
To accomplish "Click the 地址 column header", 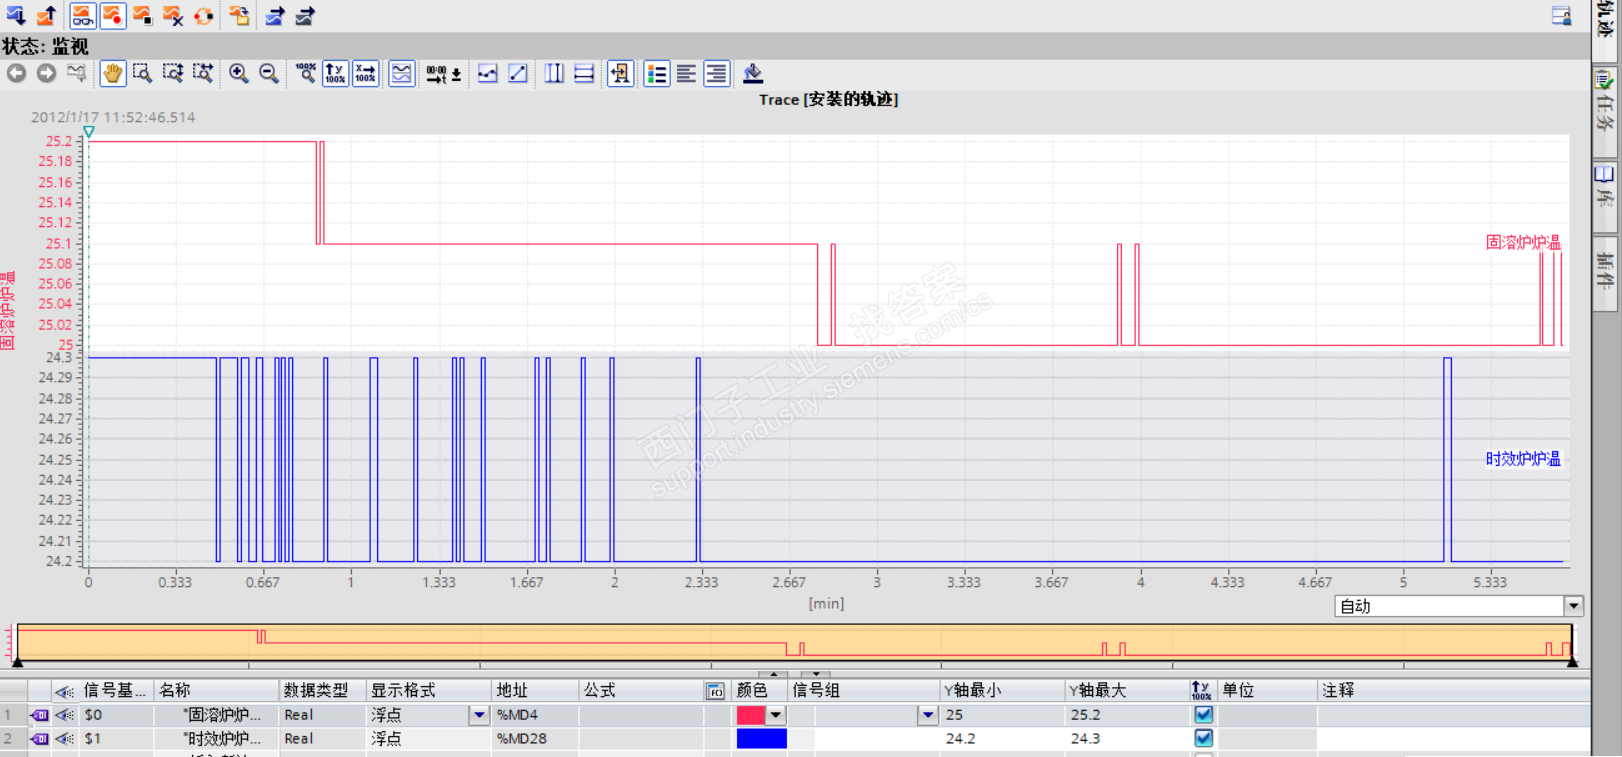I will 536,690.
